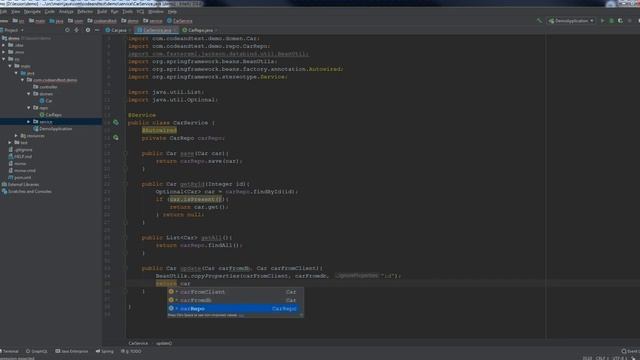
Task: Open the Window menu
Action: pos(156,12)
